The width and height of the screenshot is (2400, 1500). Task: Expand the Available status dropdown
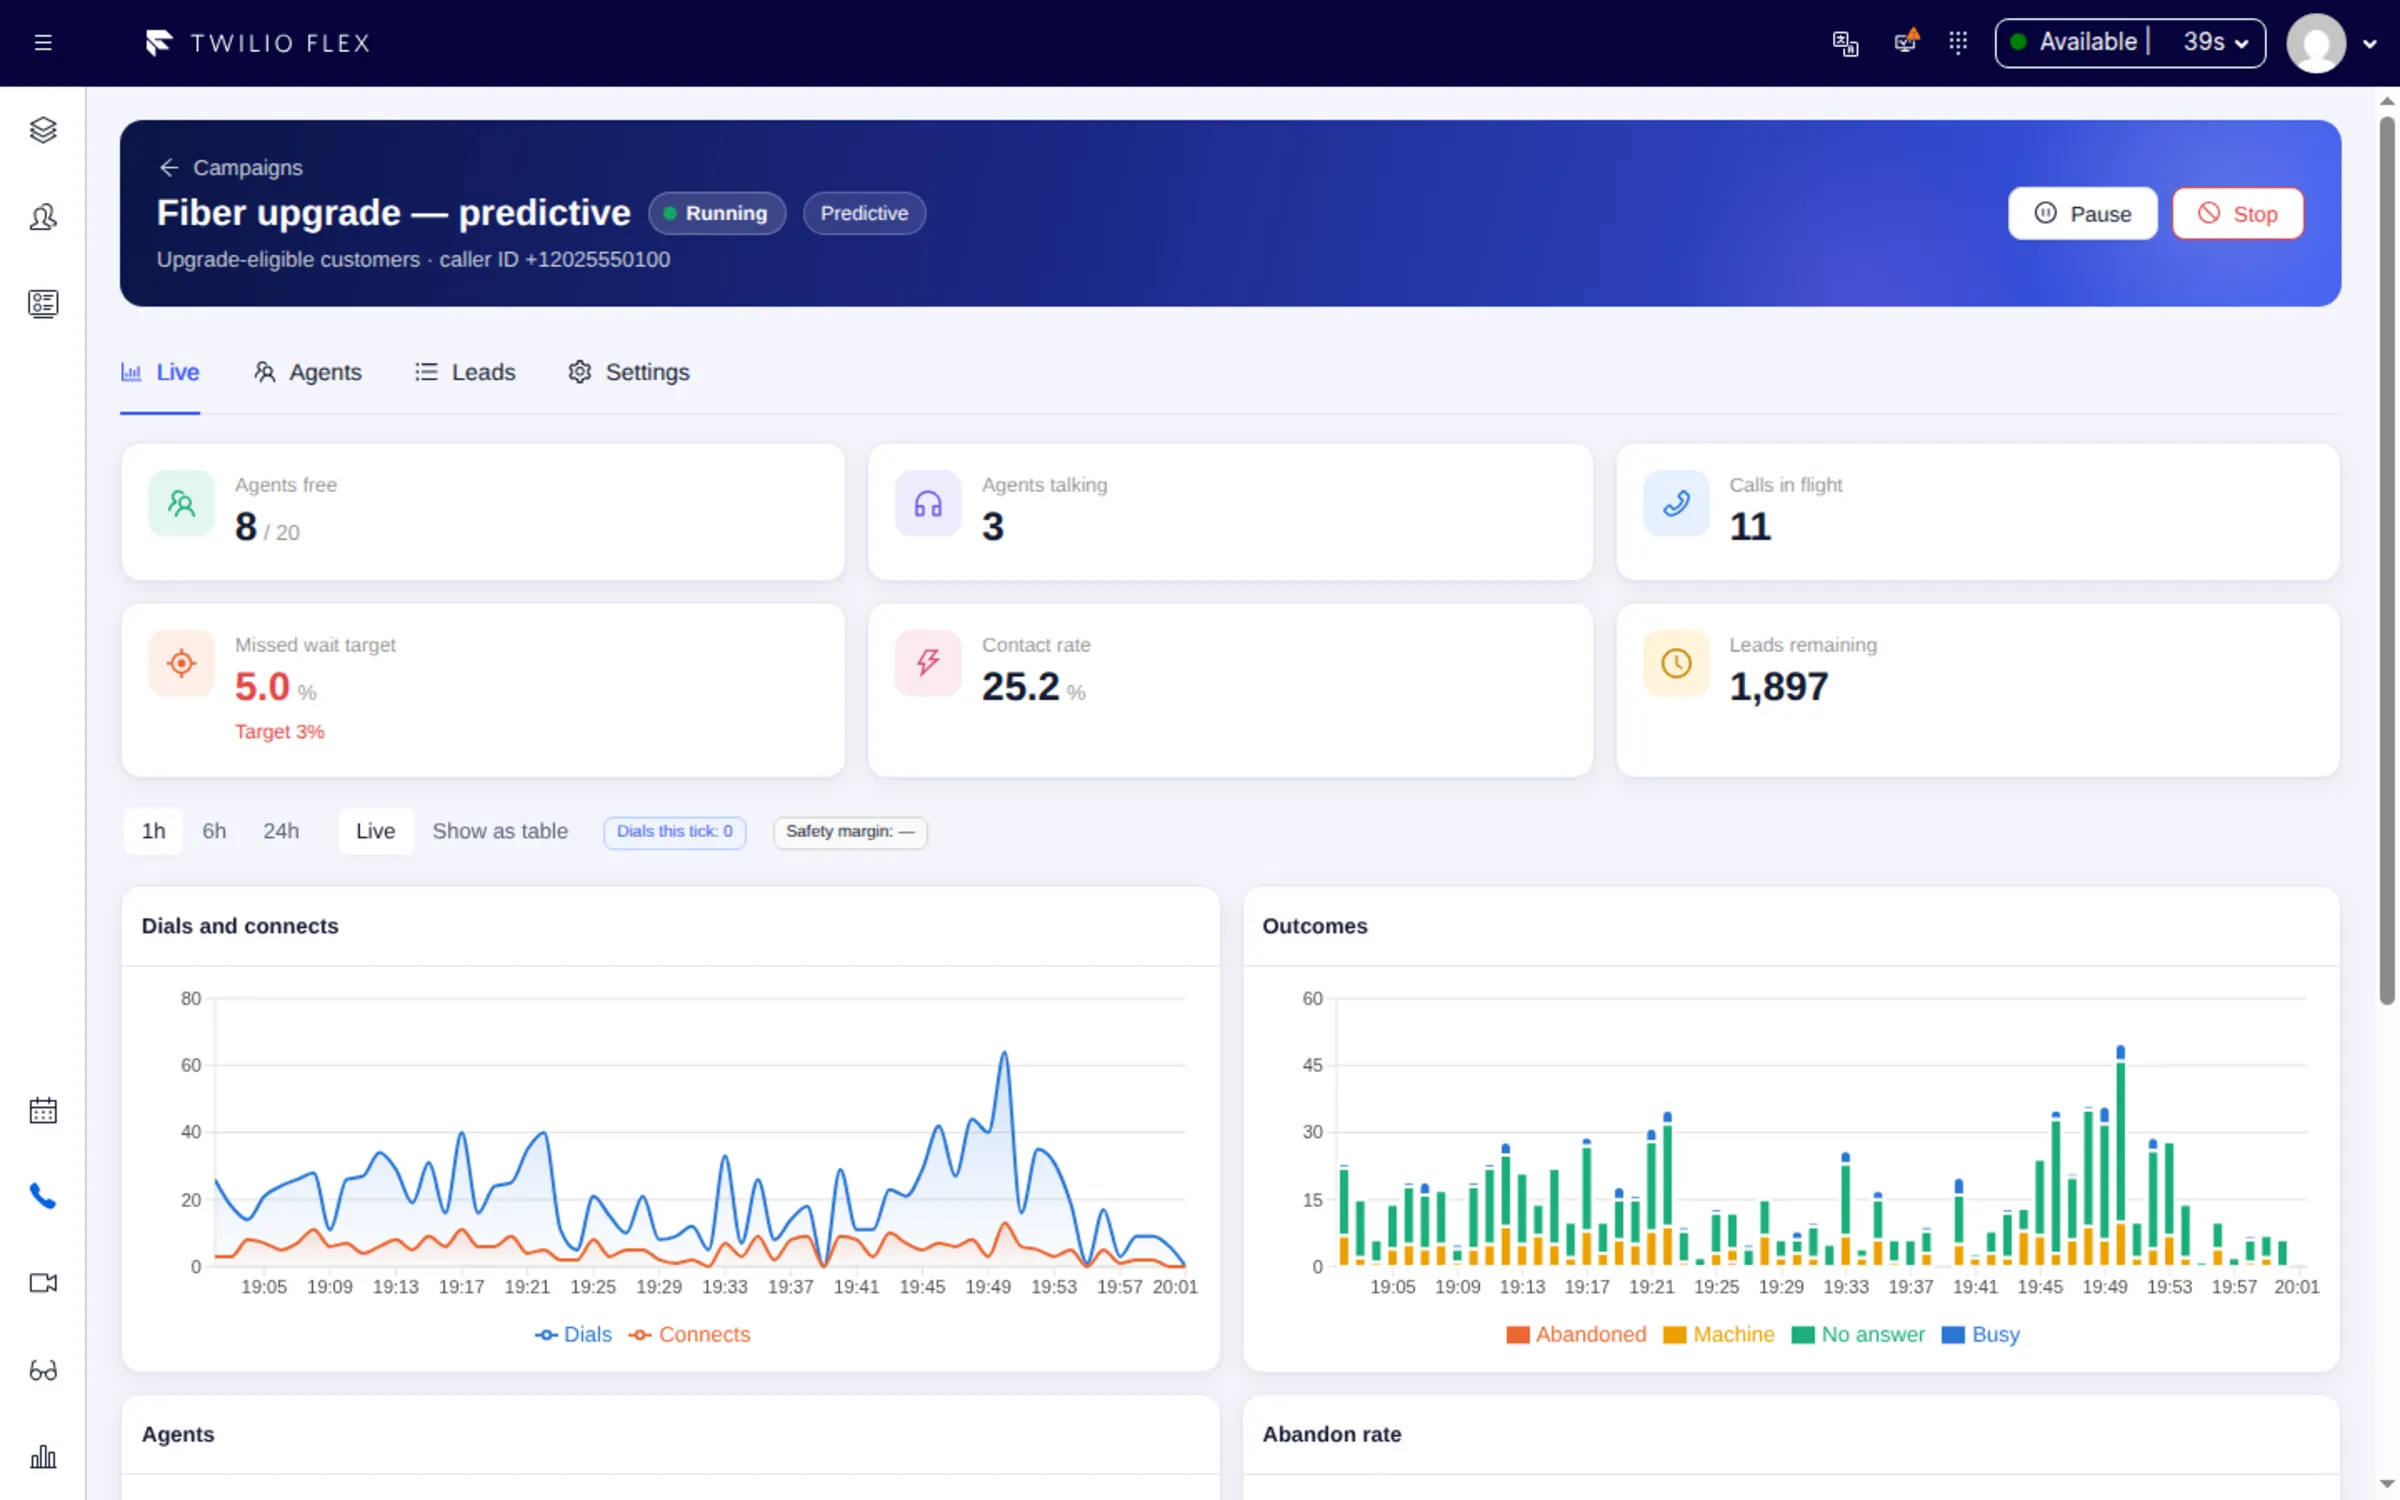pyautogui.click(x=2130, y=43)
